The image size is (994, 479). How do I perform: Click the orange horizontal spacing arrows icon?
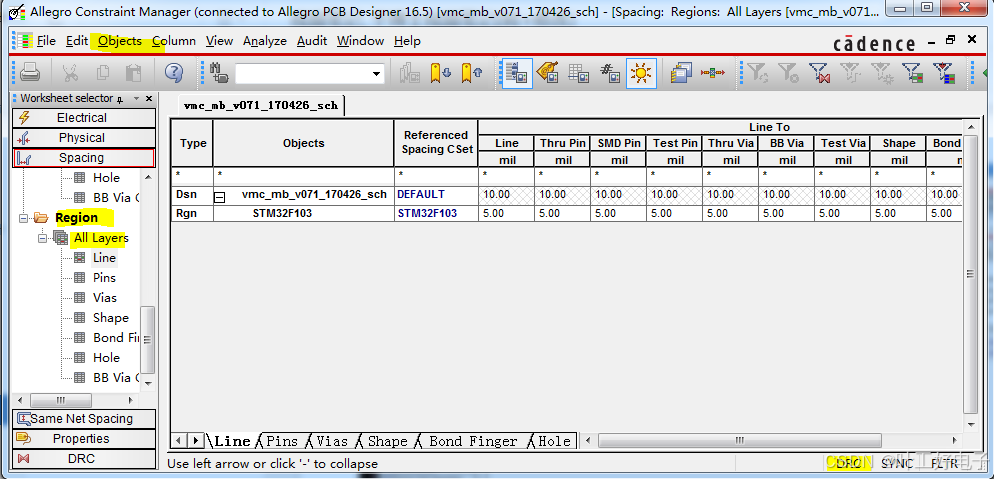pos(713,73)
